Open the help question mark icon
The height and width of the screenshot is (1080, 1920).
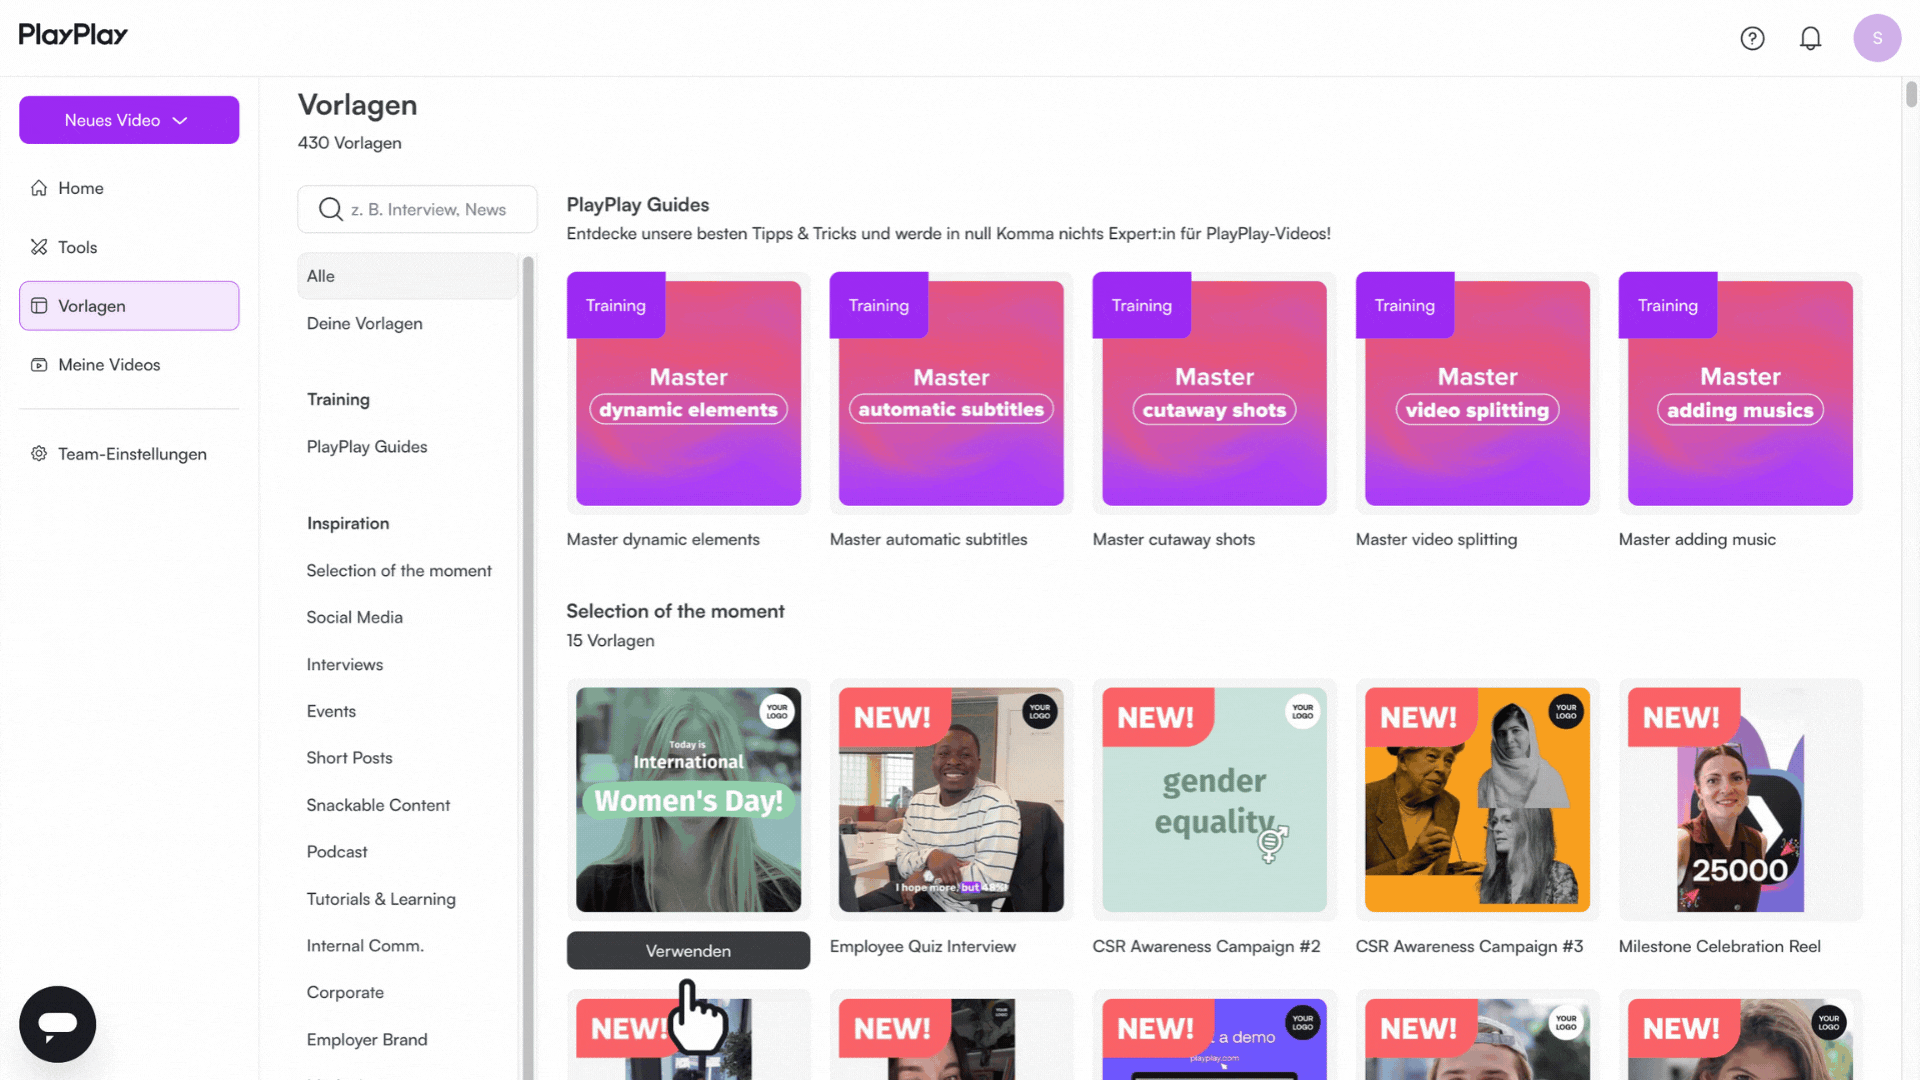point(1752,38)
